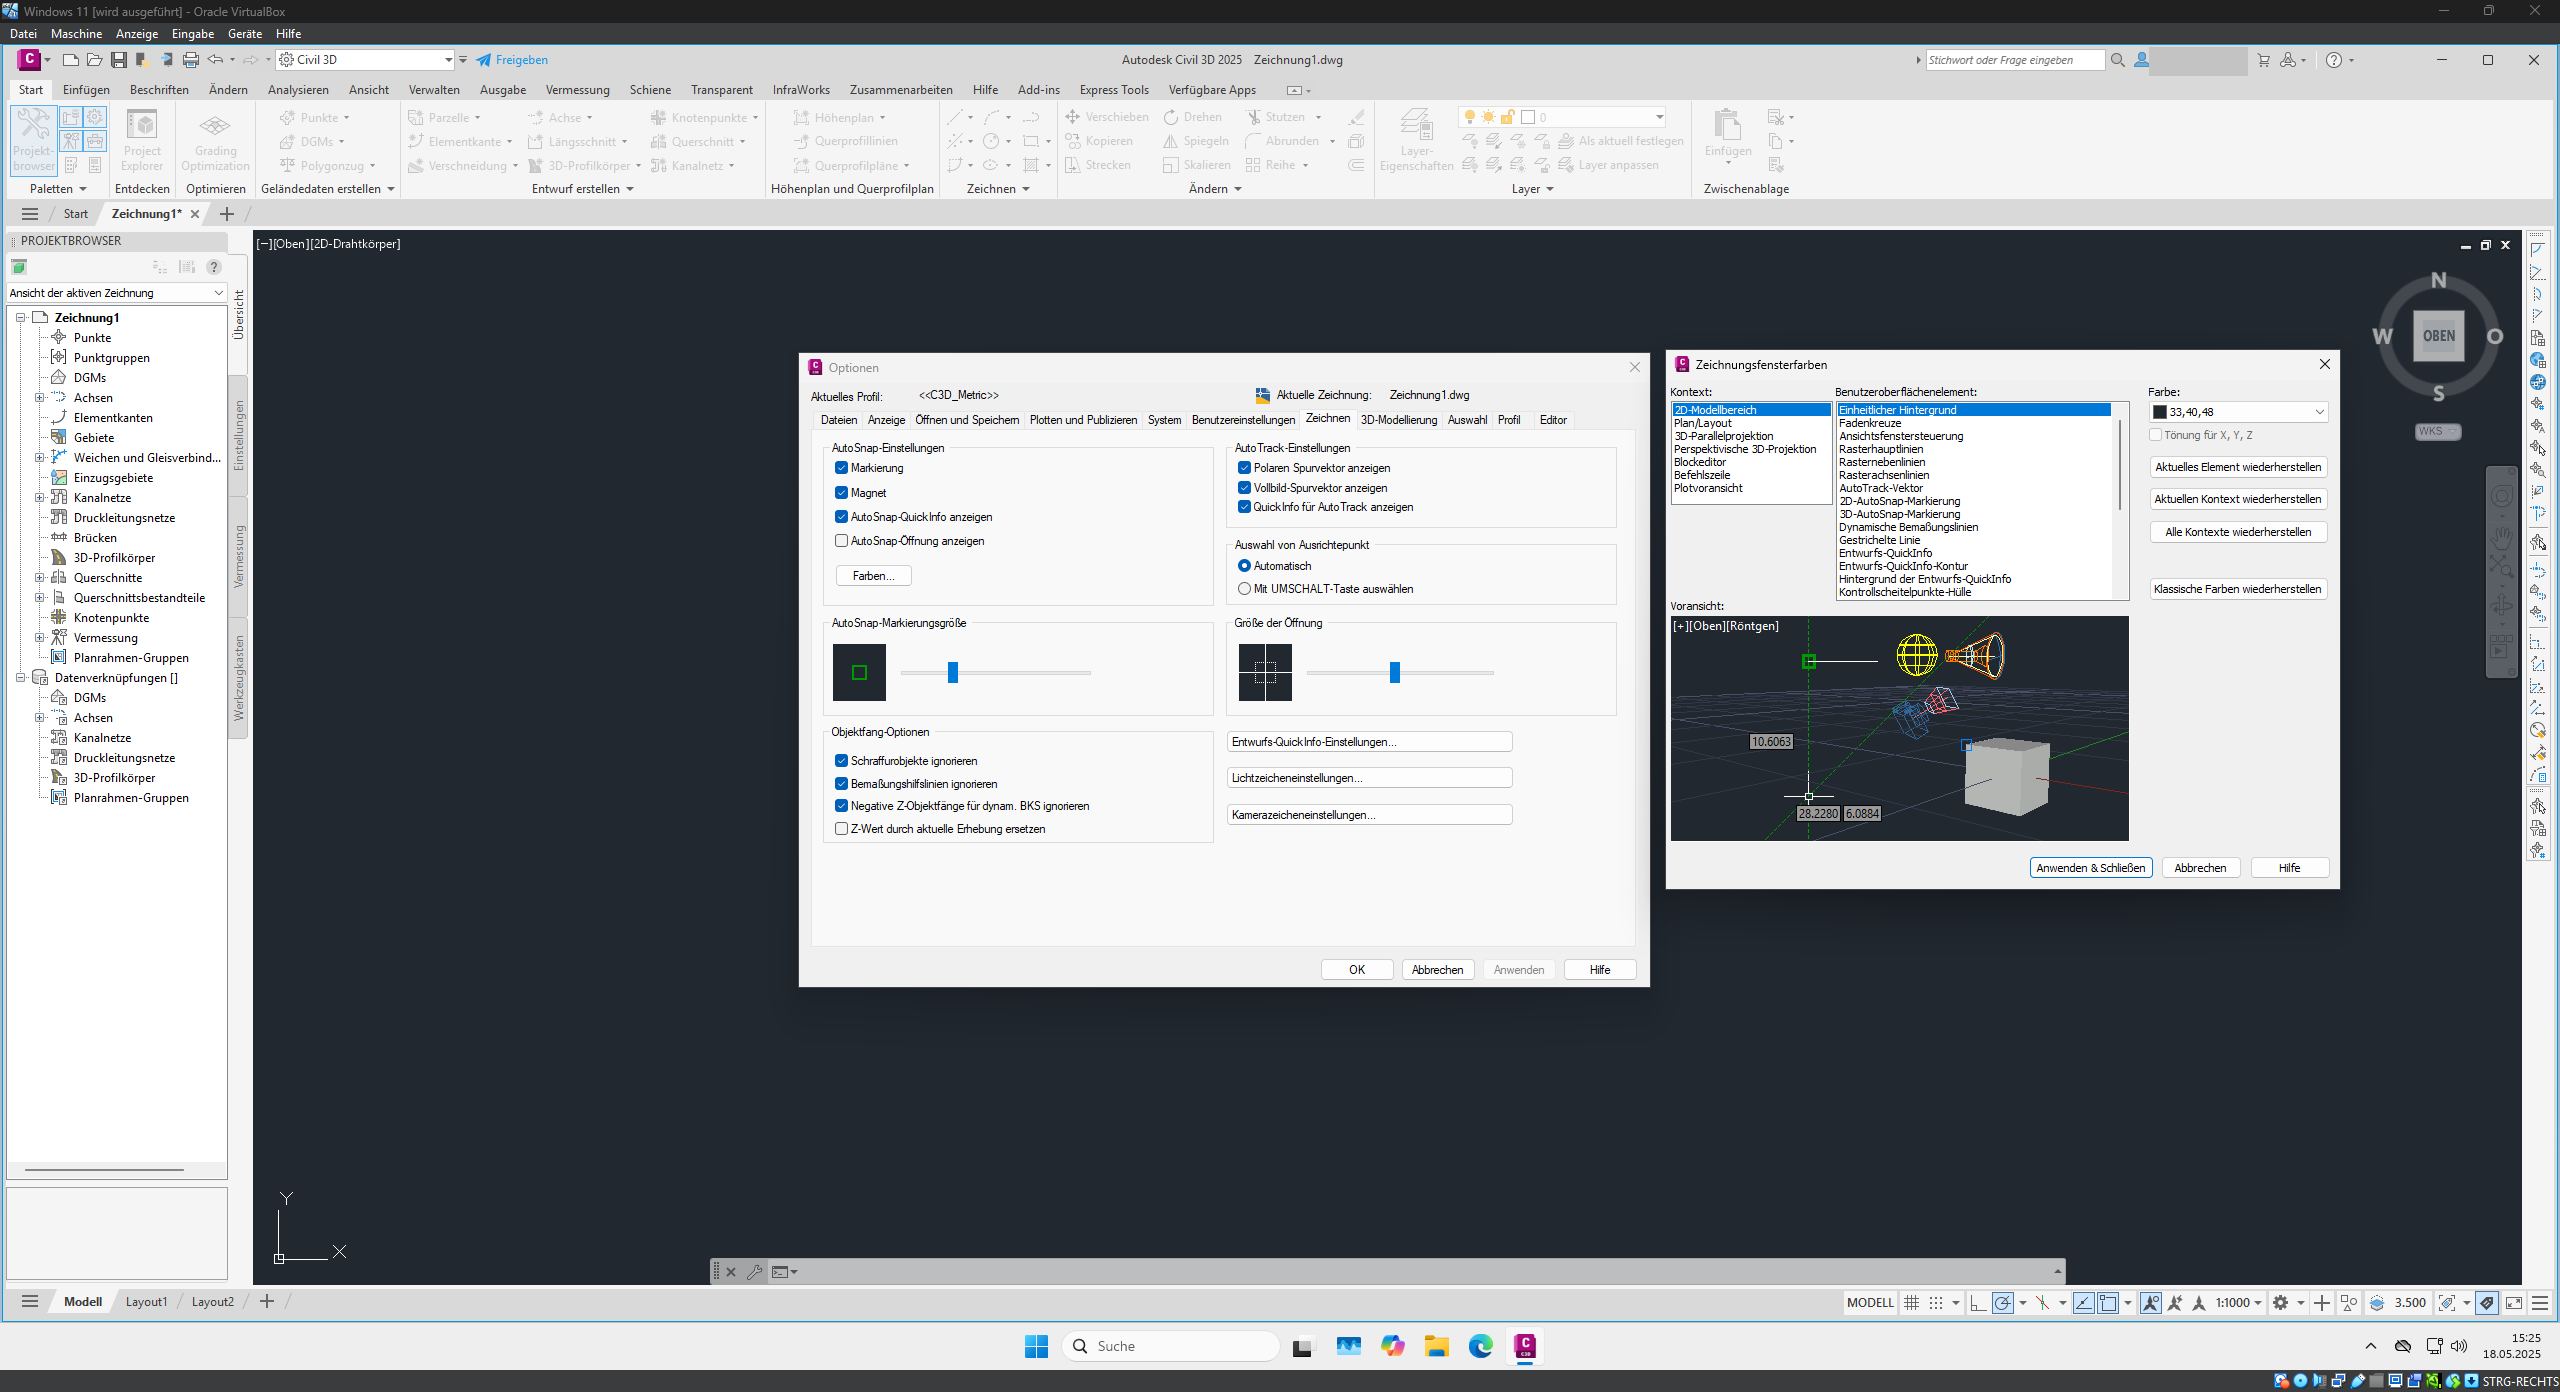Image resolution: width=2560 pixels, height=1392 pixels.
Task: Click OK in the Optionen dialog
Action: point(1357,970)
